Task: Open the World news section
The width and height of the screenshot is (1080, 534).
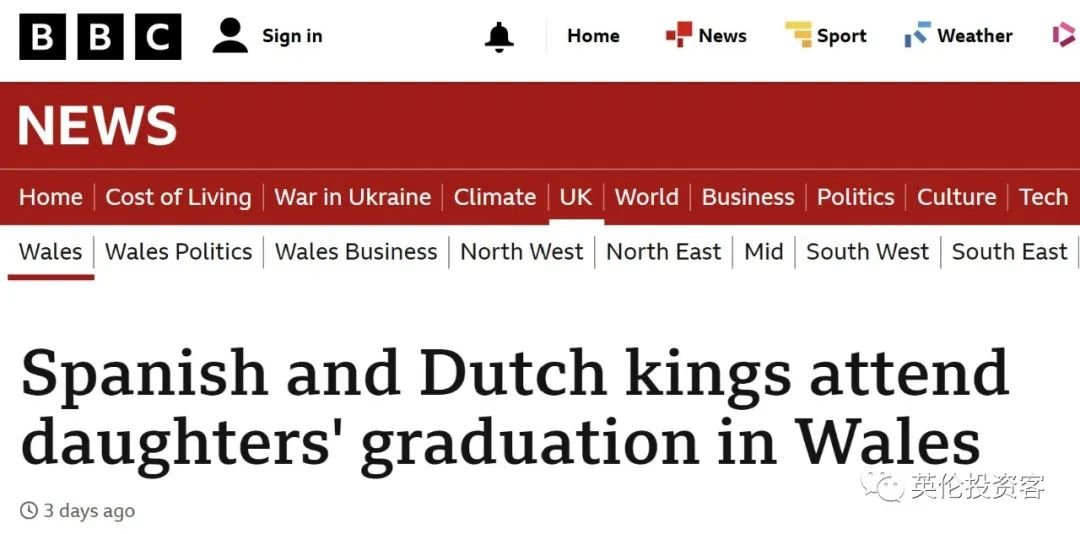Action: click(x=646, y=197)
